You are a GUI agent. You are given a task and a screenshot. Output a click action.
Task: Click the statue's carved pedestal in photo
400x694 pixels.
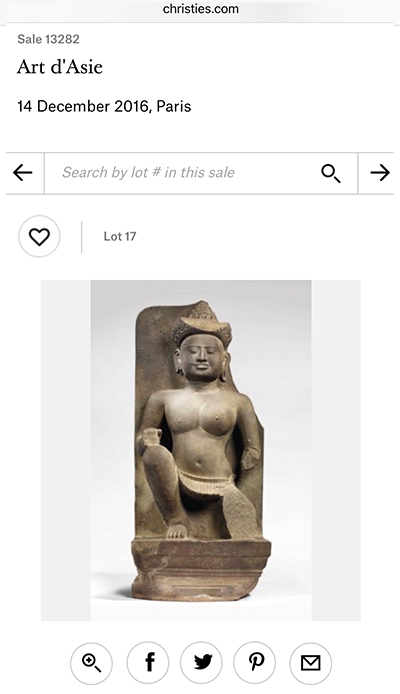click(201, 569)
